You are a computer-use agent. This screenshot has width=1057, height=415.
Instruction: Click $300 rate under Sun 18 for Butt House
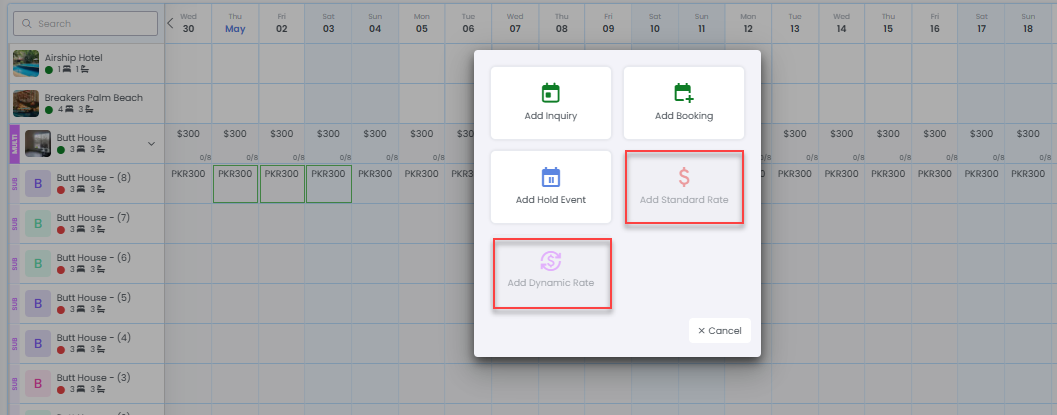1028,134
